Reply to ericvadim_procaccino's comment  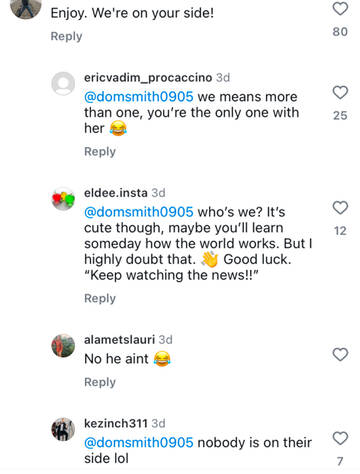[x=100, y=152]
